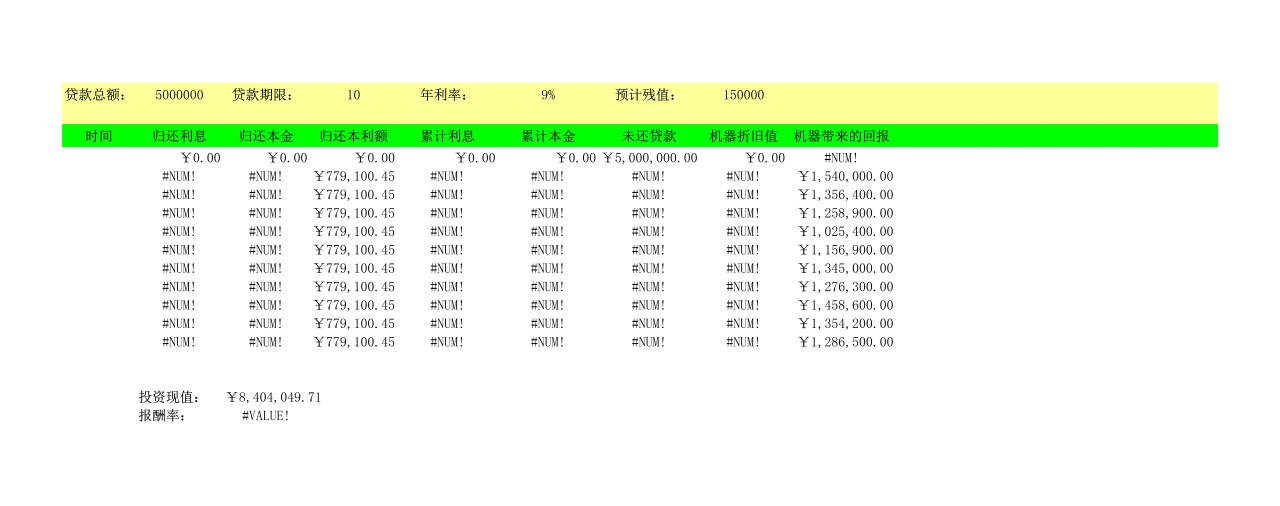This screenshot has height=506, width=1280.
Task: Click ¥0.00 under 累计利息 column
Action: [x=475, y=158]
